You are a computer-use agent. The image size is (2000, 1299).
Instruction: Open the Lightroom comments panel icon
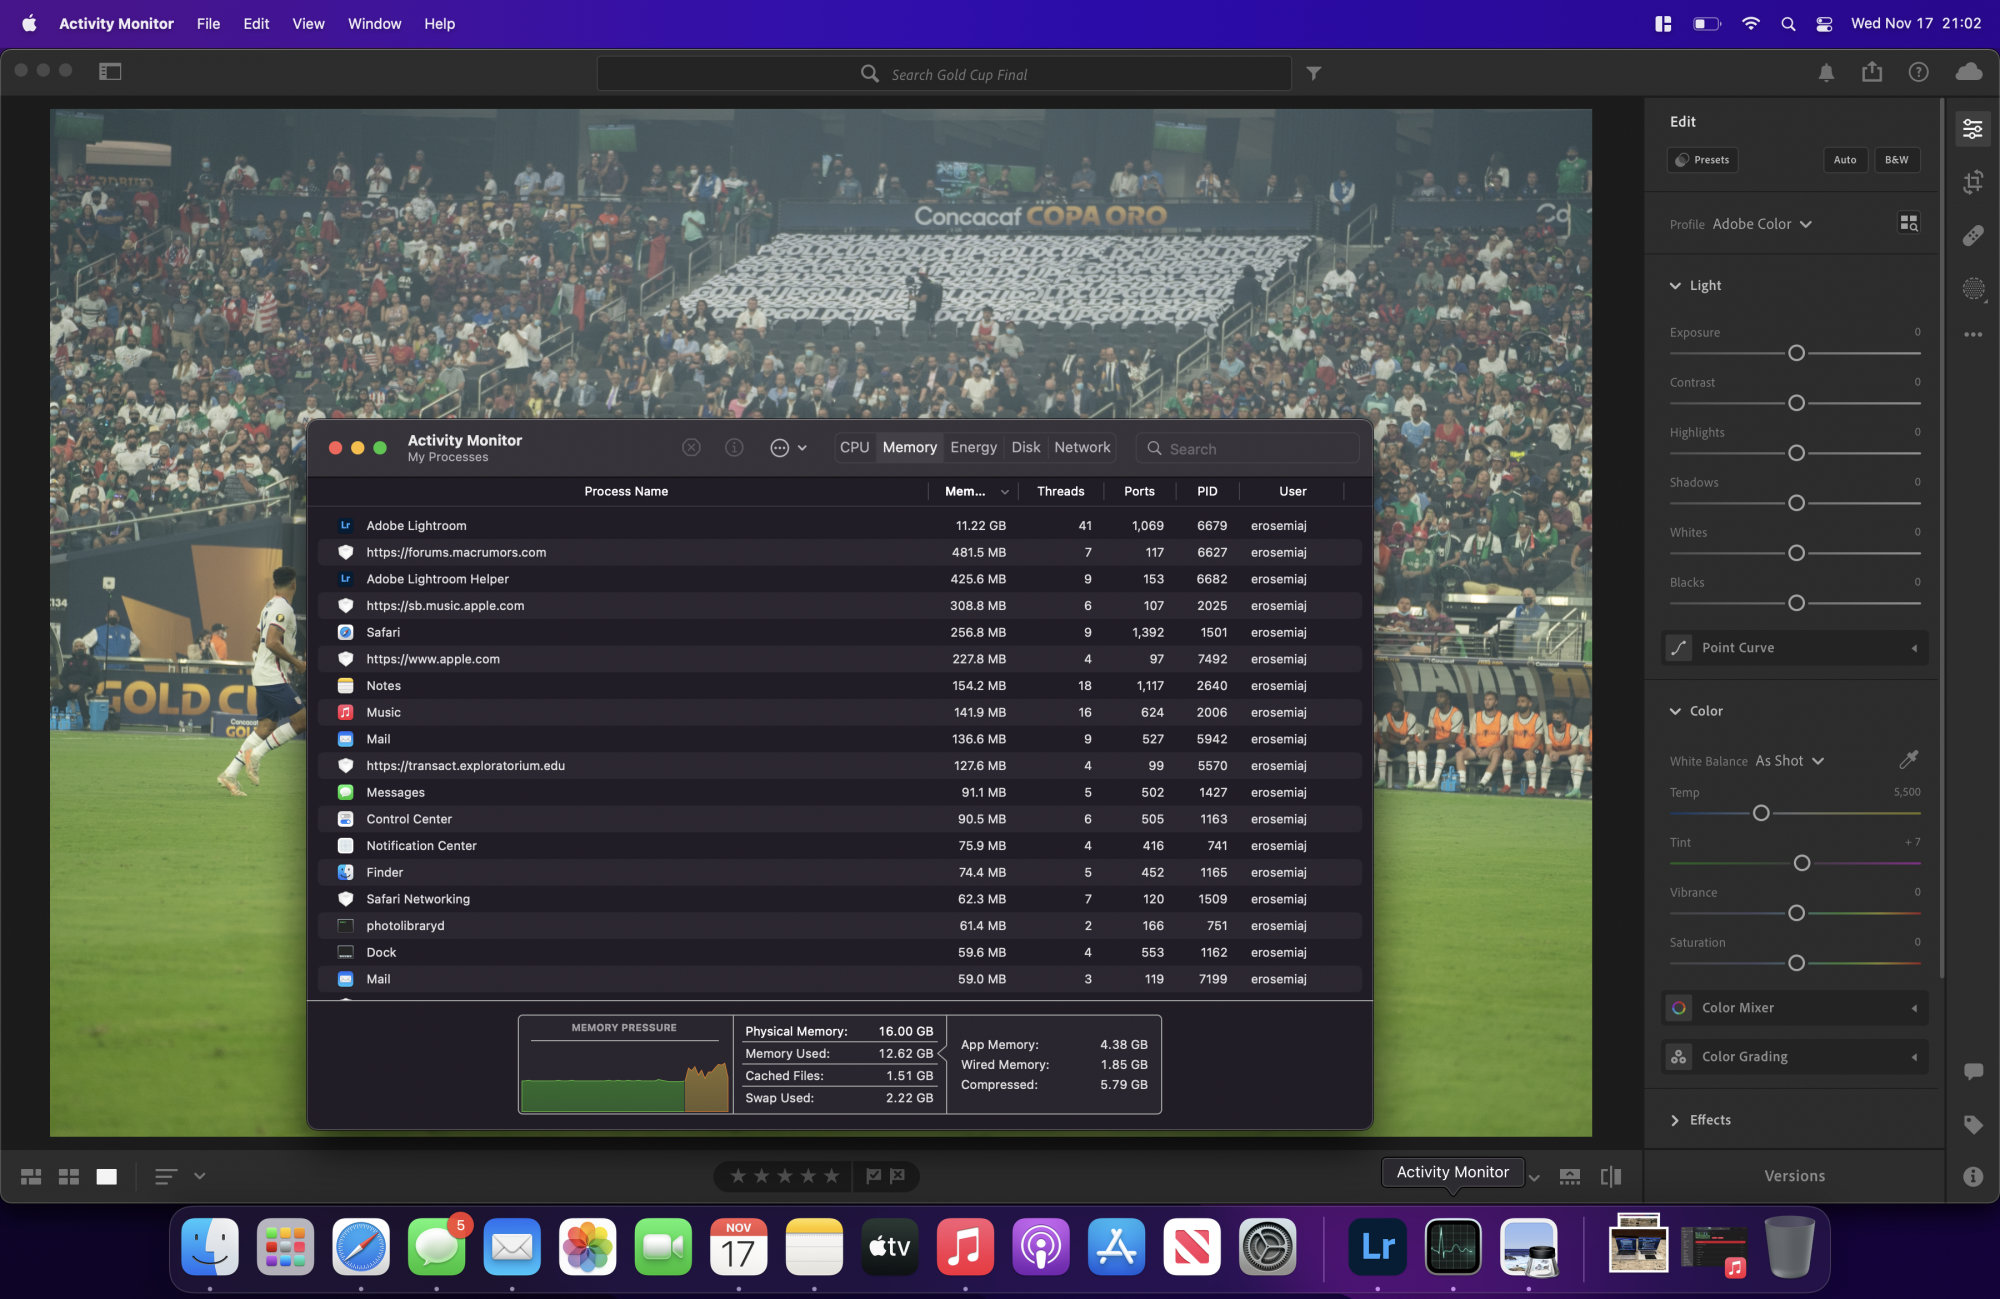click(1973, 1071)
